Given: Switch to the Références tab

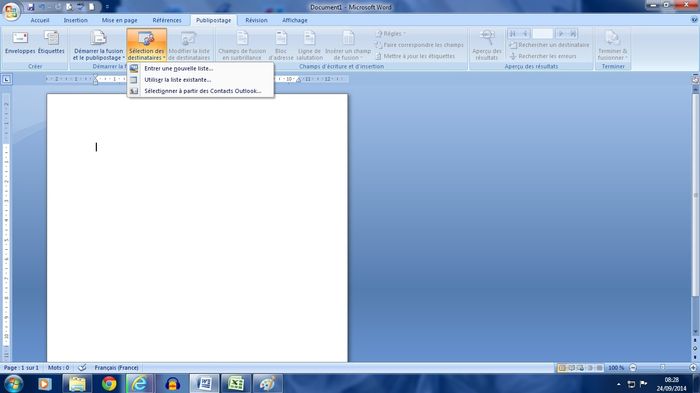Looking at the screenshot, I should coord(167,20).
